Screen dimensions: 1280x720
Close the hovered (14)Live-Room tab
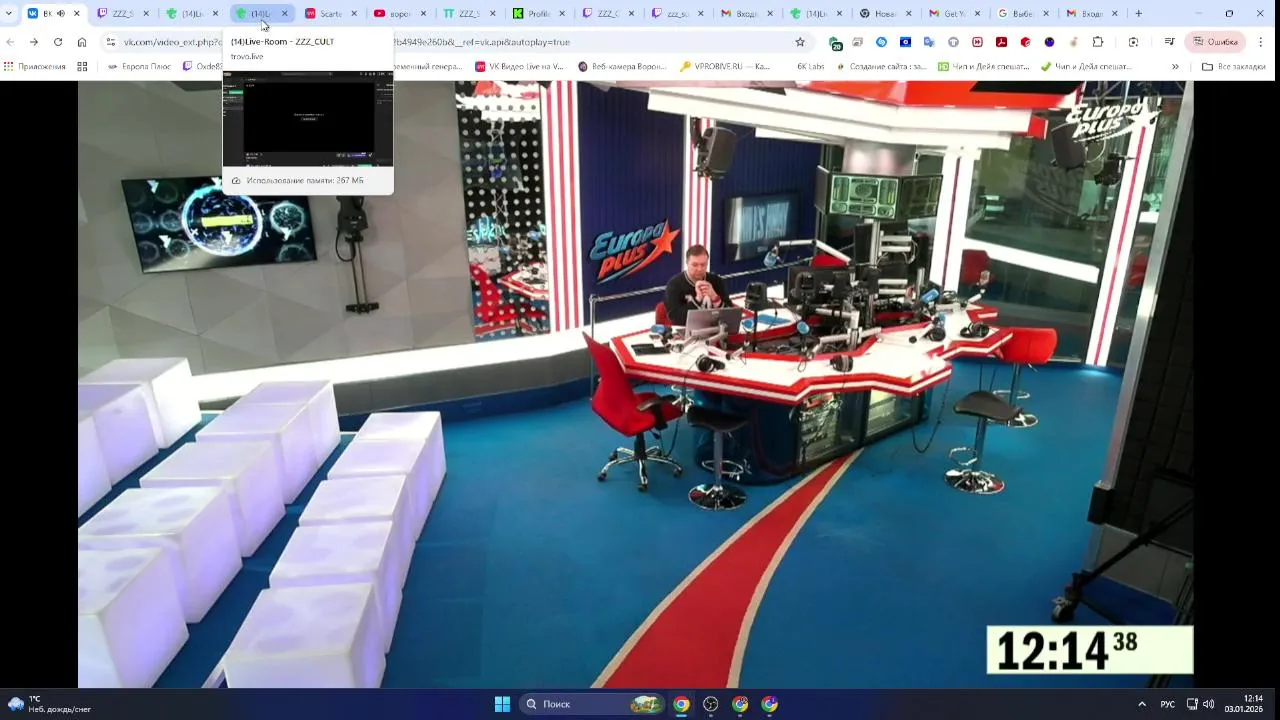[x=284, y=14]
